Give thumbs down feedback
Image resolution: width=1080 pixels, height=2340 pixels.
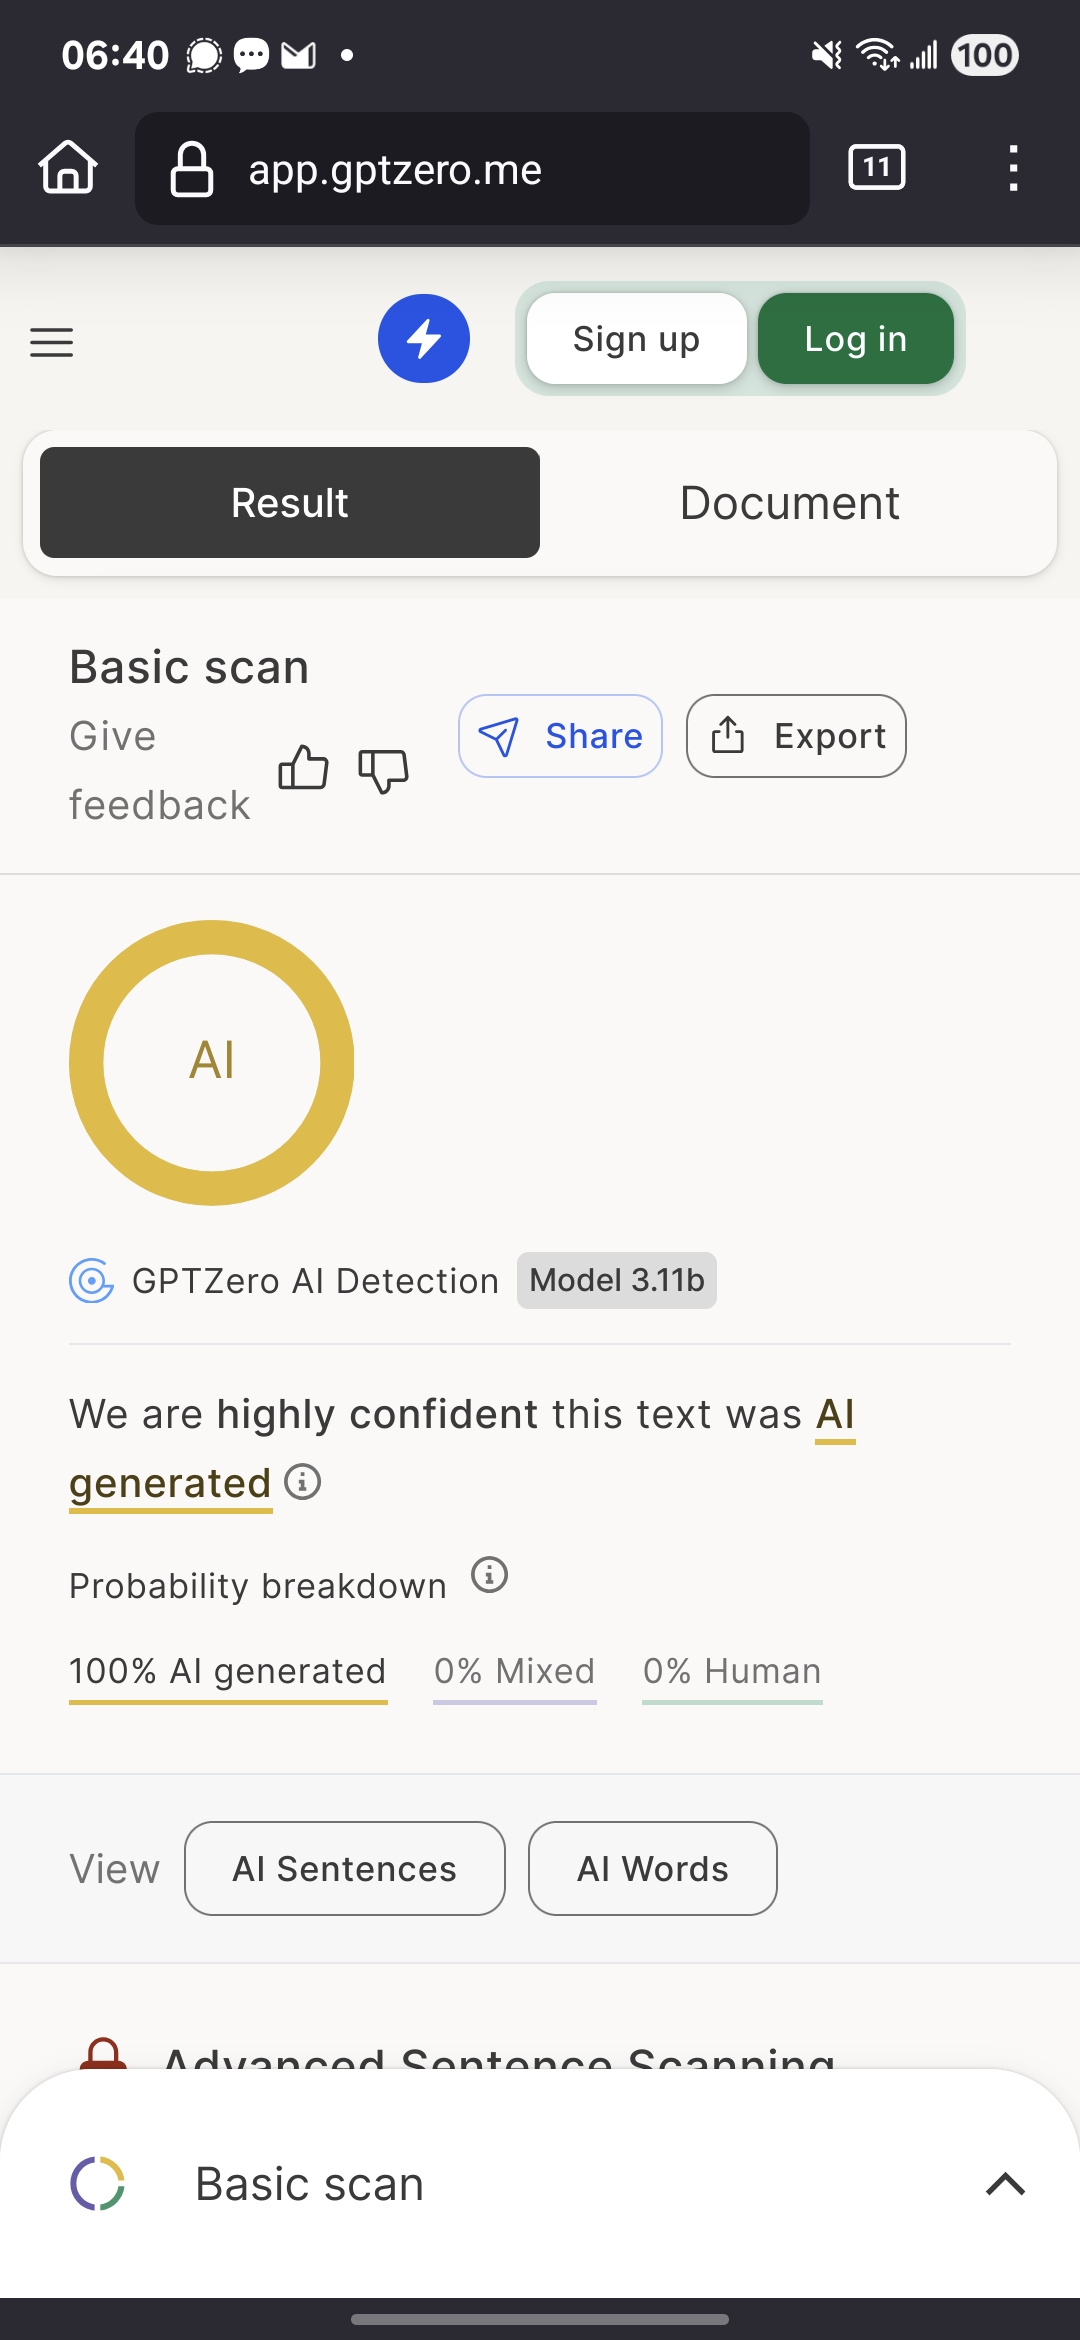click(383, 770)
